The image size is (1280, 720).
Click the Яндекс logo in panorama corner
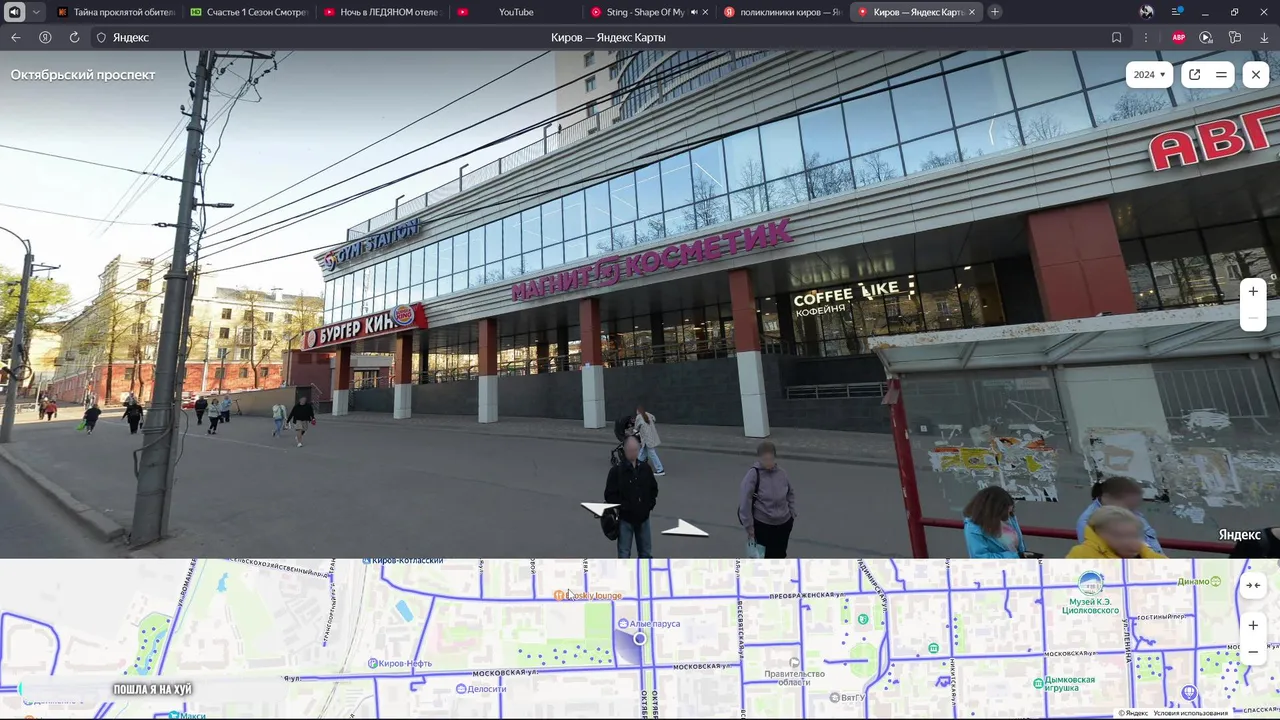[1239, 535]
